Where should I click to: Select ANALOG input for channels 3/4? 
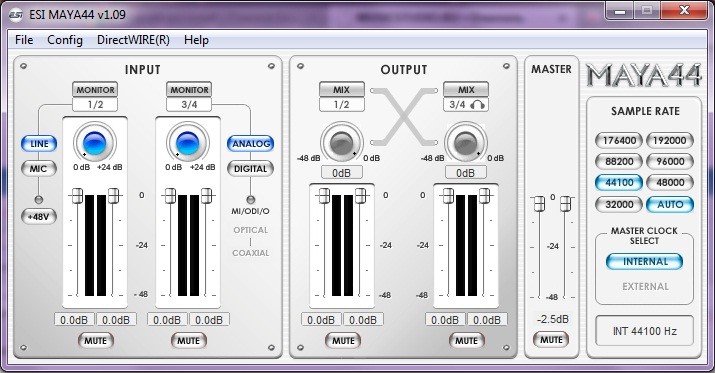pos(250,144)
